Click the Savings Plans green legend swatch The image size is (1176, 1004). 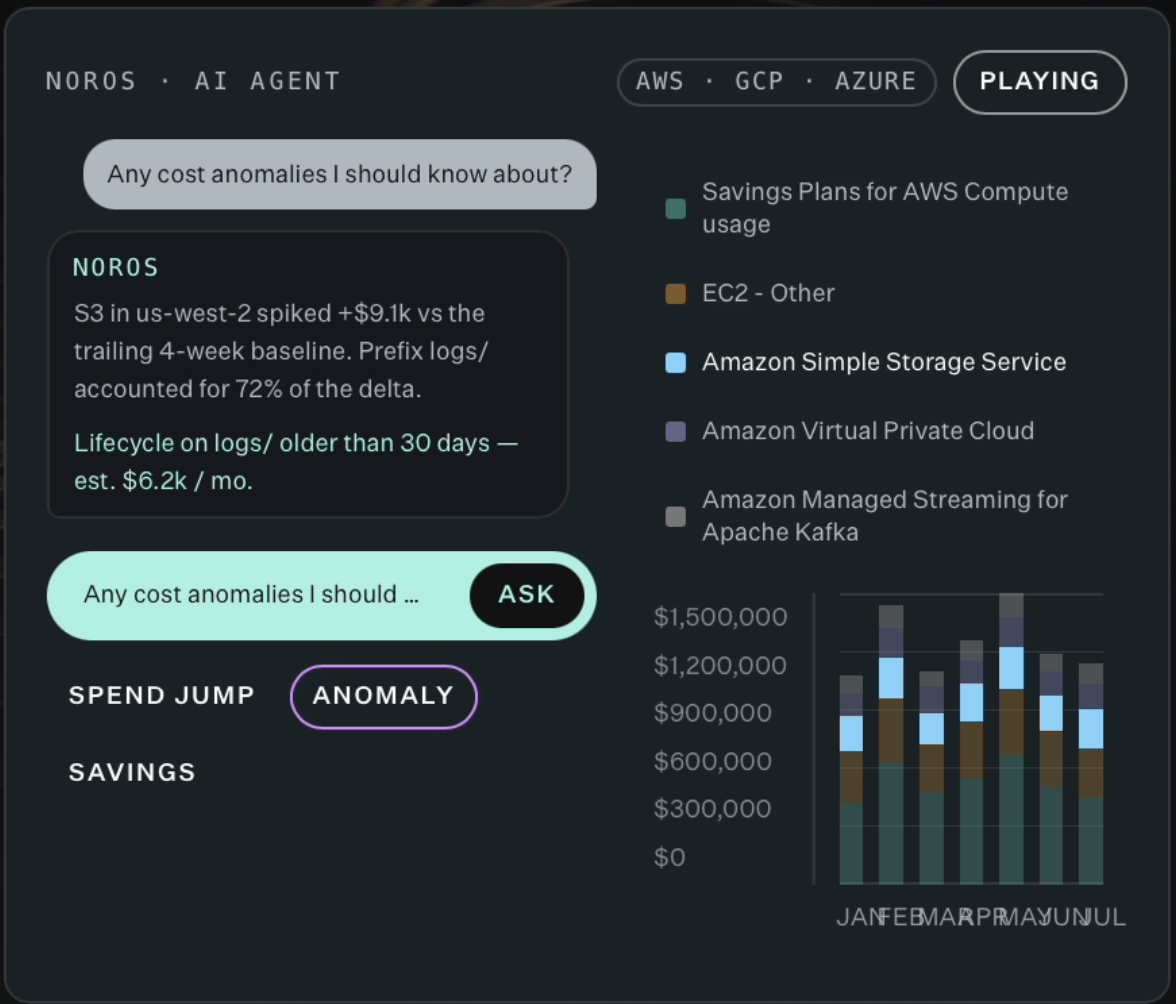[676, 208]
